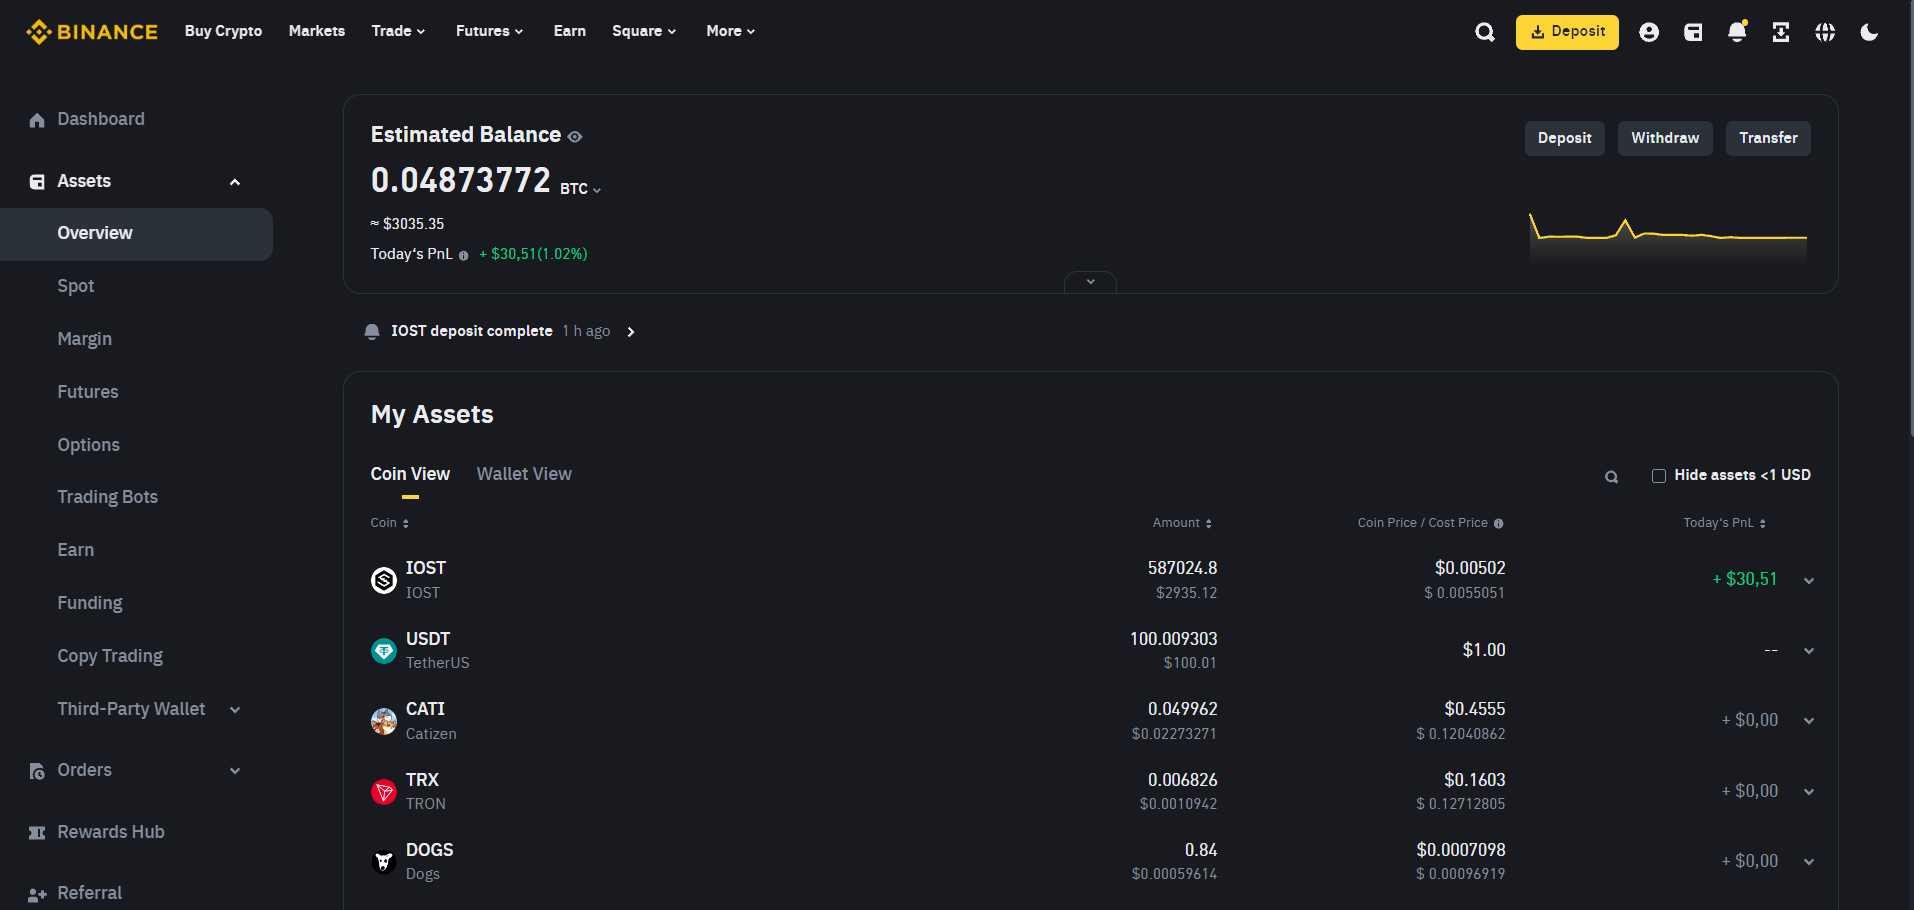Open the search magnifier in top bar
The width and height of the screenshot is (1914, 910).
tap(1485, 32)
